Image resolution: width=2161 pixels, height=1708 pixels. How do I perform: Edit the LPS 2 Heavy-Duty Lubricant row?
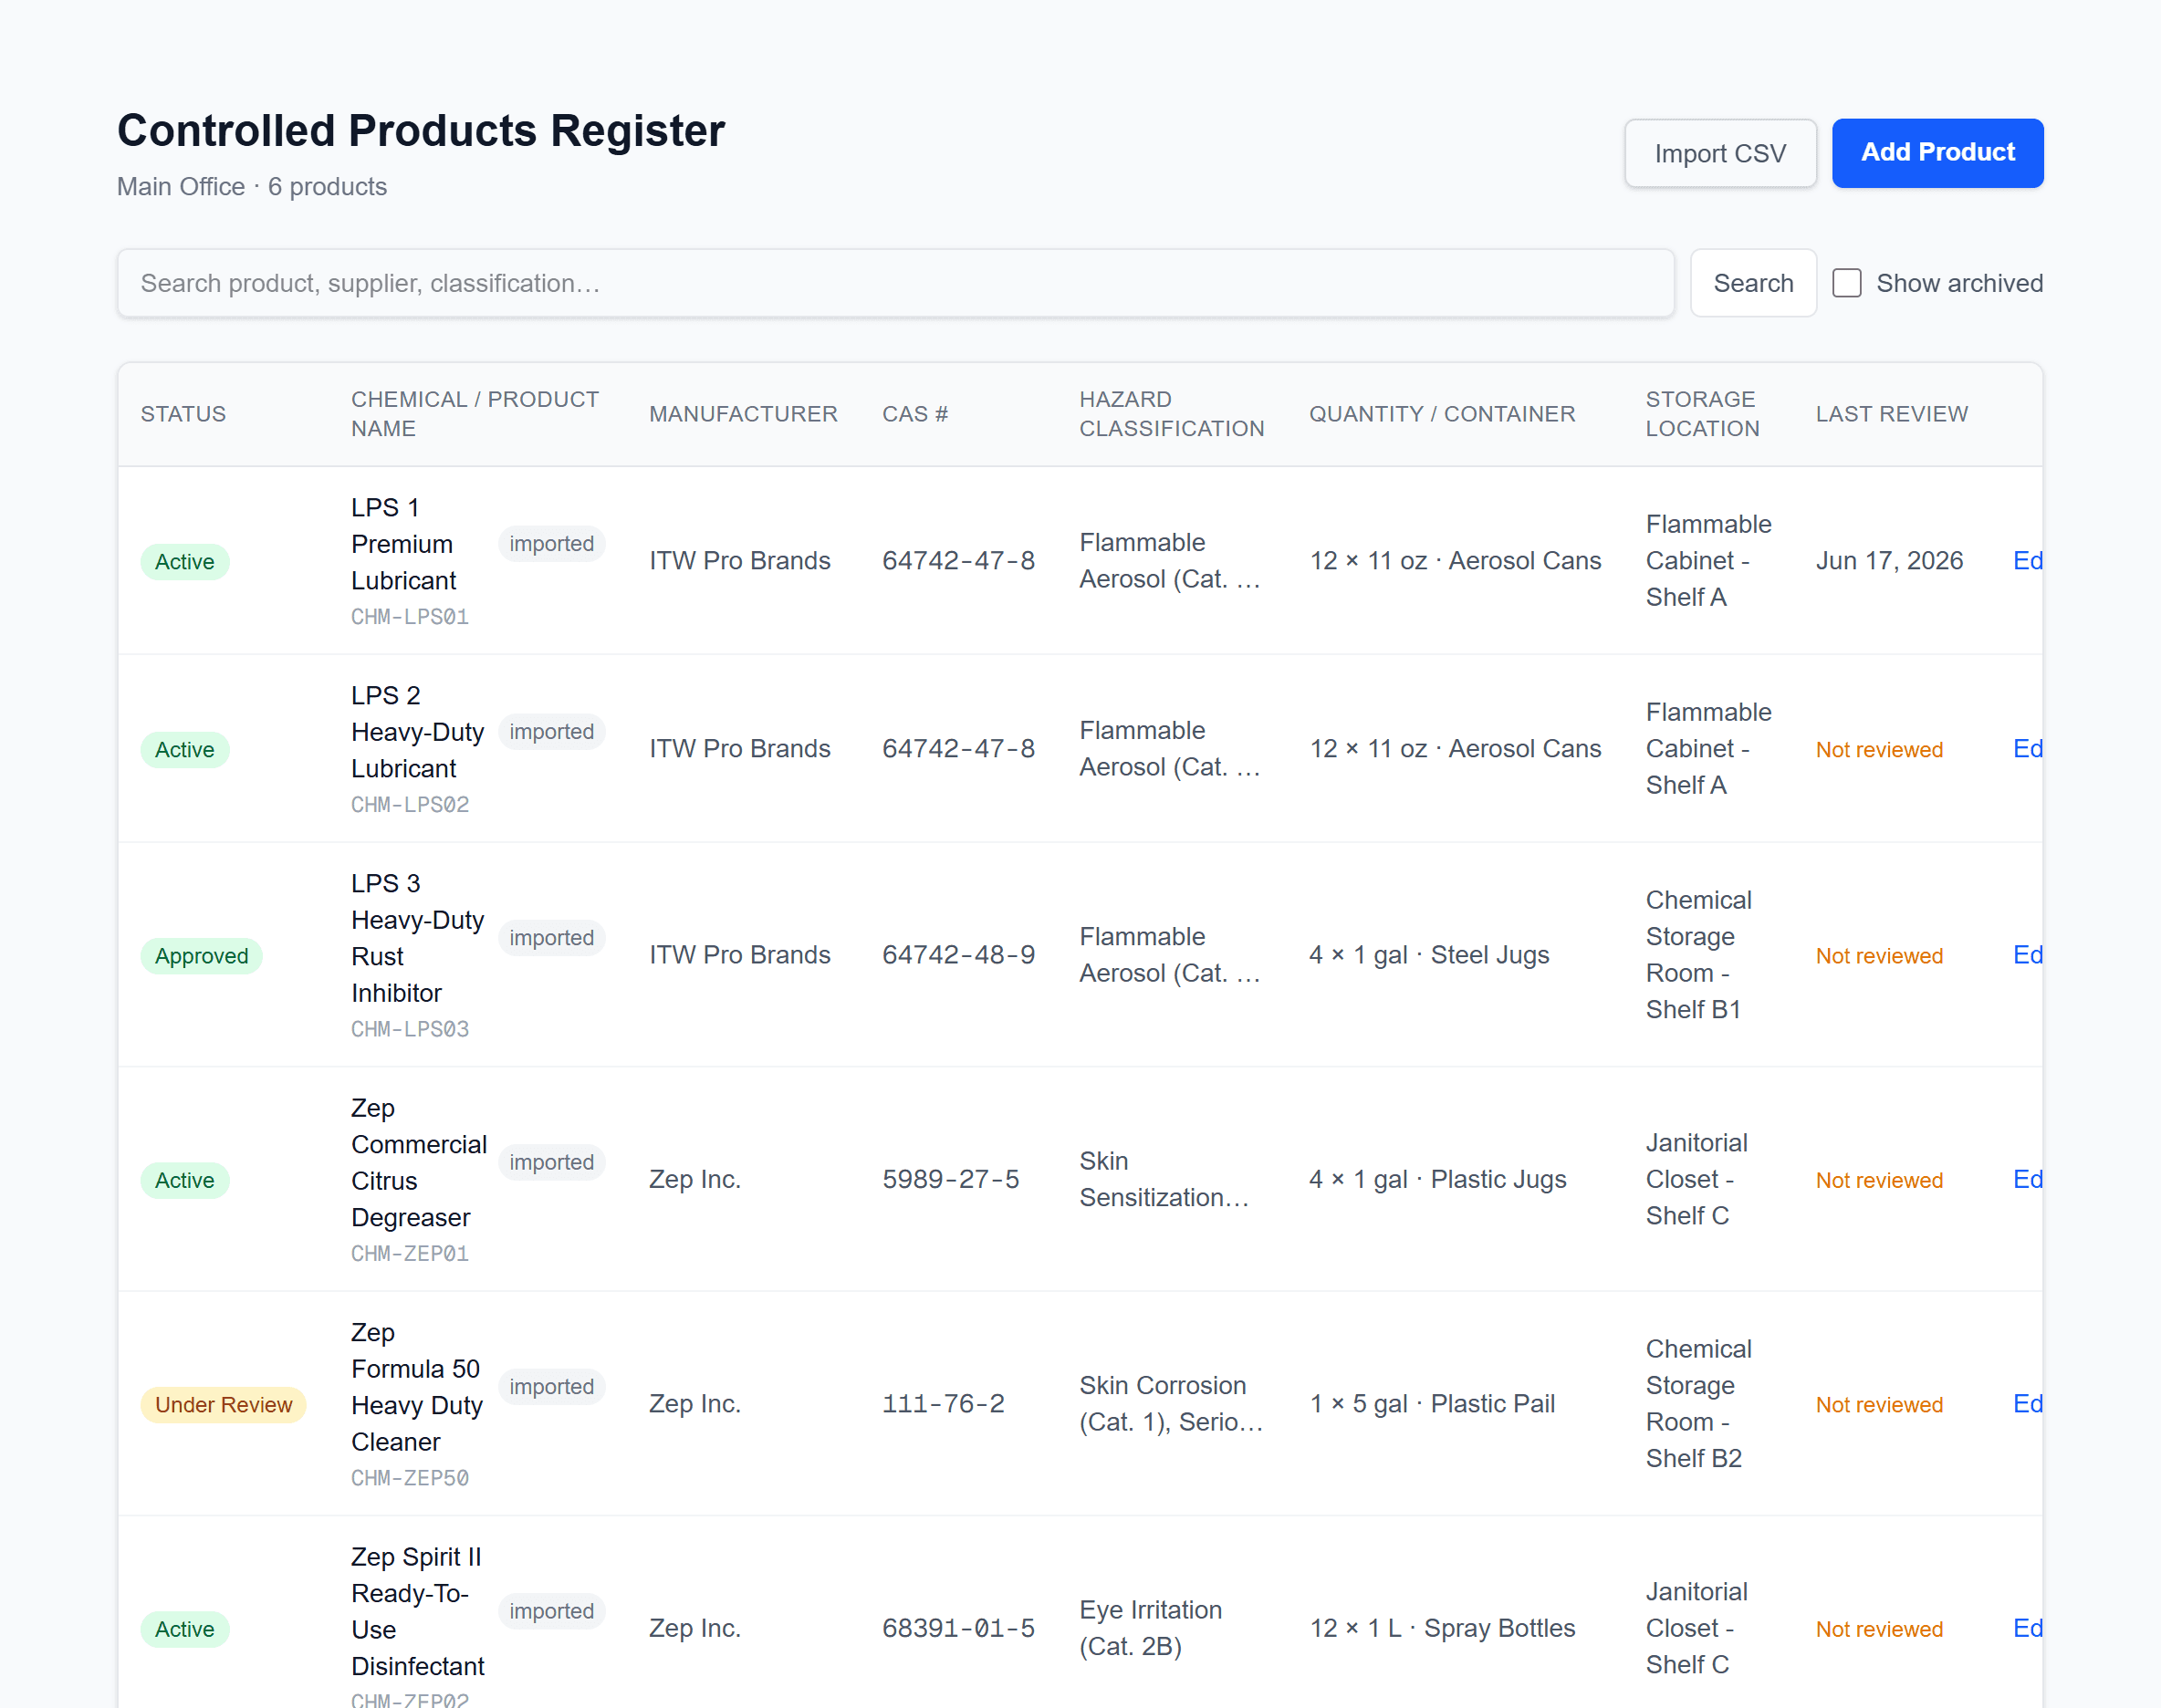2028,749
